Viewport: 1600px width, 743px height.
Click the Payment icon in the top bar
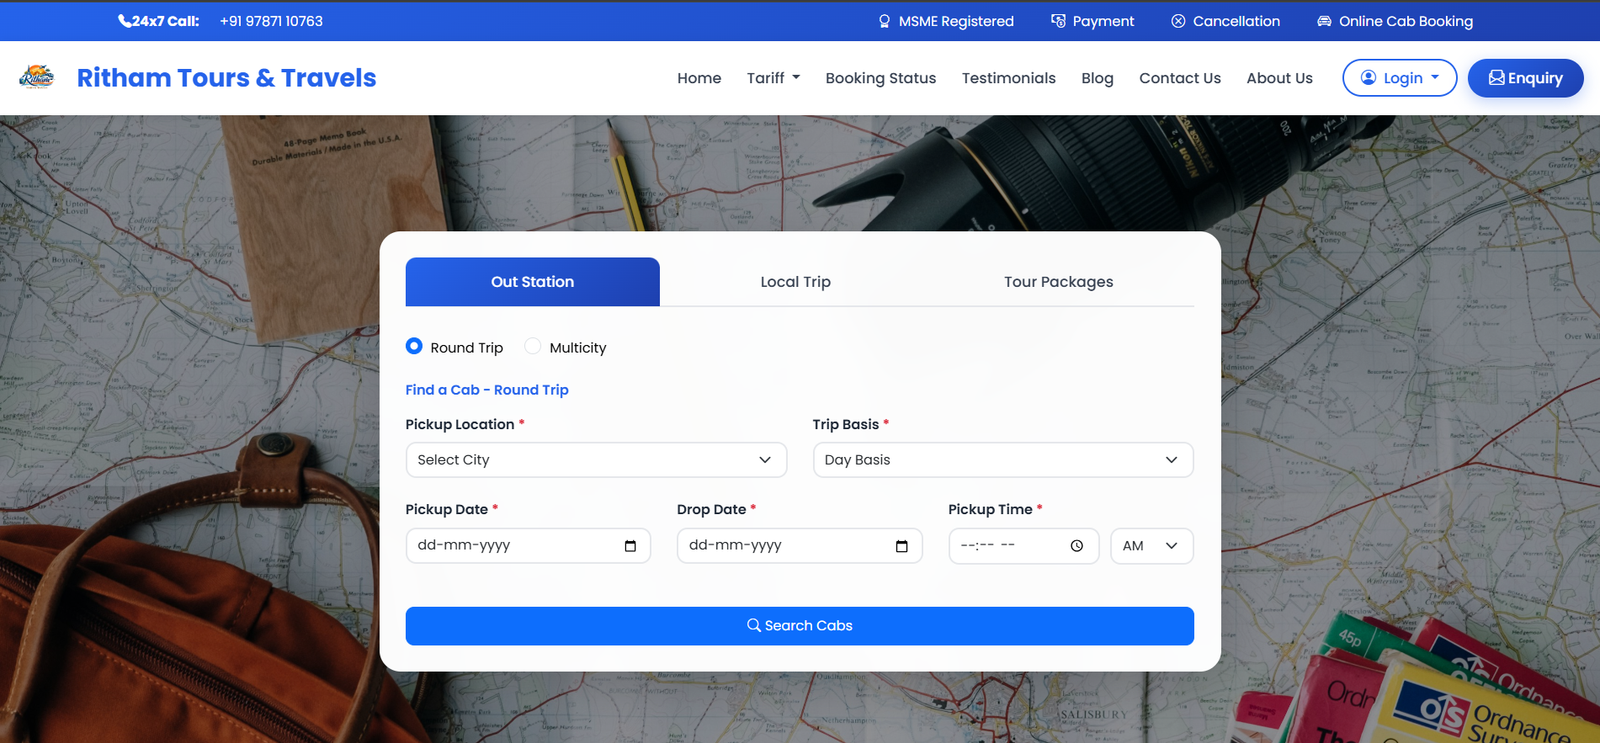(1058, 21)
